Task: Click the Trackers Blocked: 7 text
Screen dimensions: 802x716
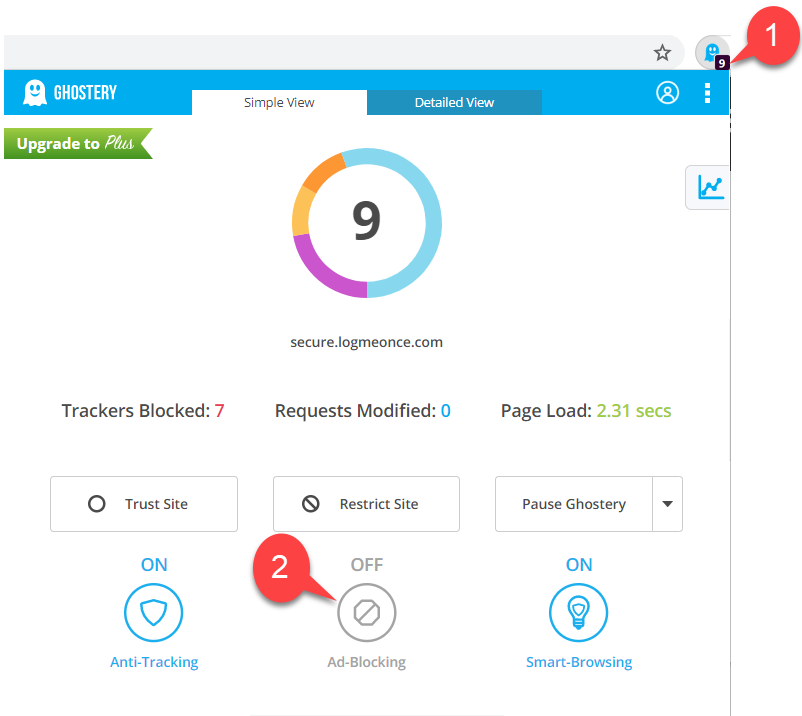Action: click(x=143, y=411)
